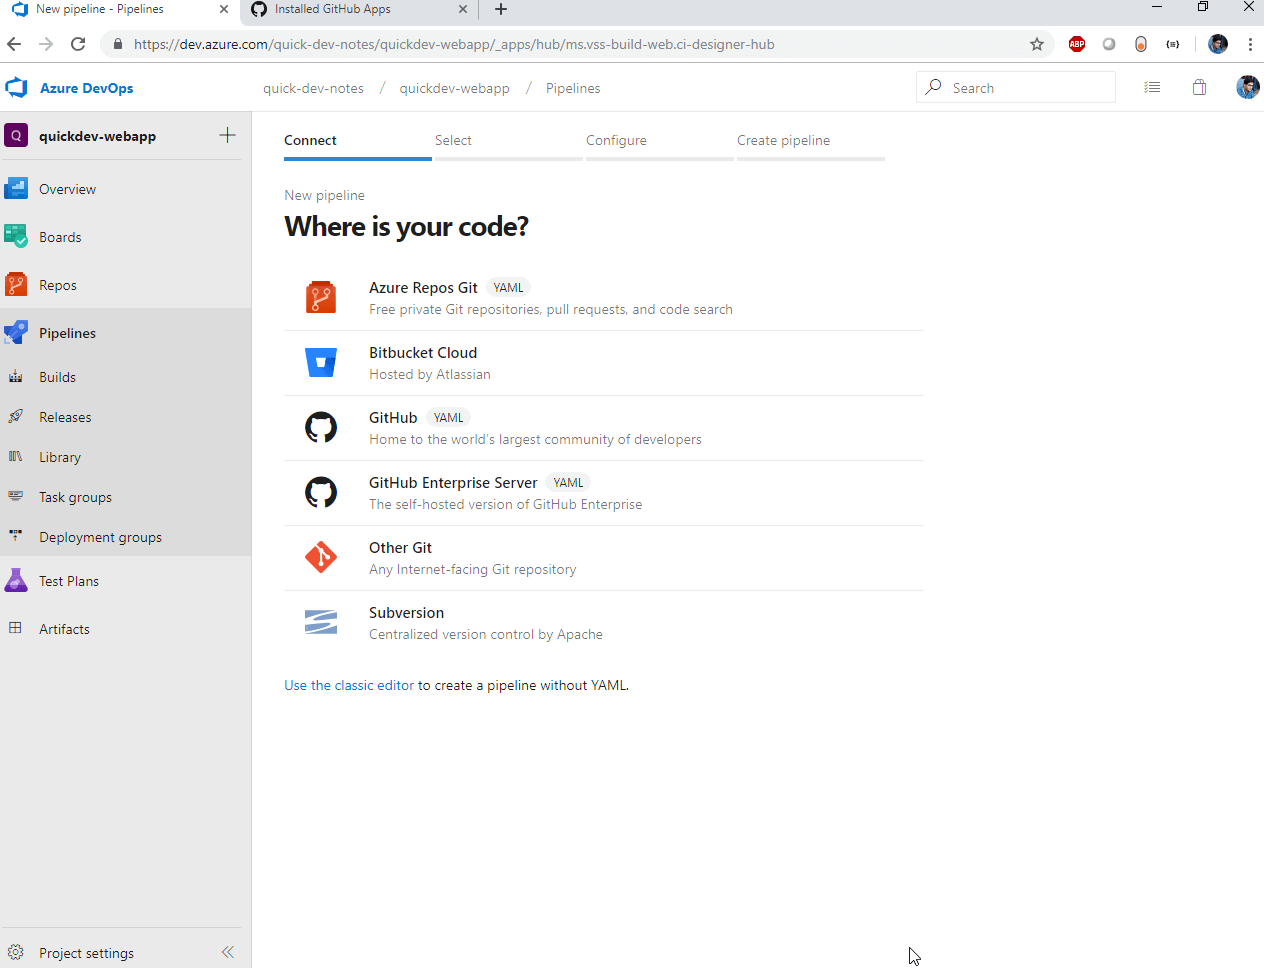
Task: Click the quickdev-webapp project name in sidebar
Action: (97, 136)
